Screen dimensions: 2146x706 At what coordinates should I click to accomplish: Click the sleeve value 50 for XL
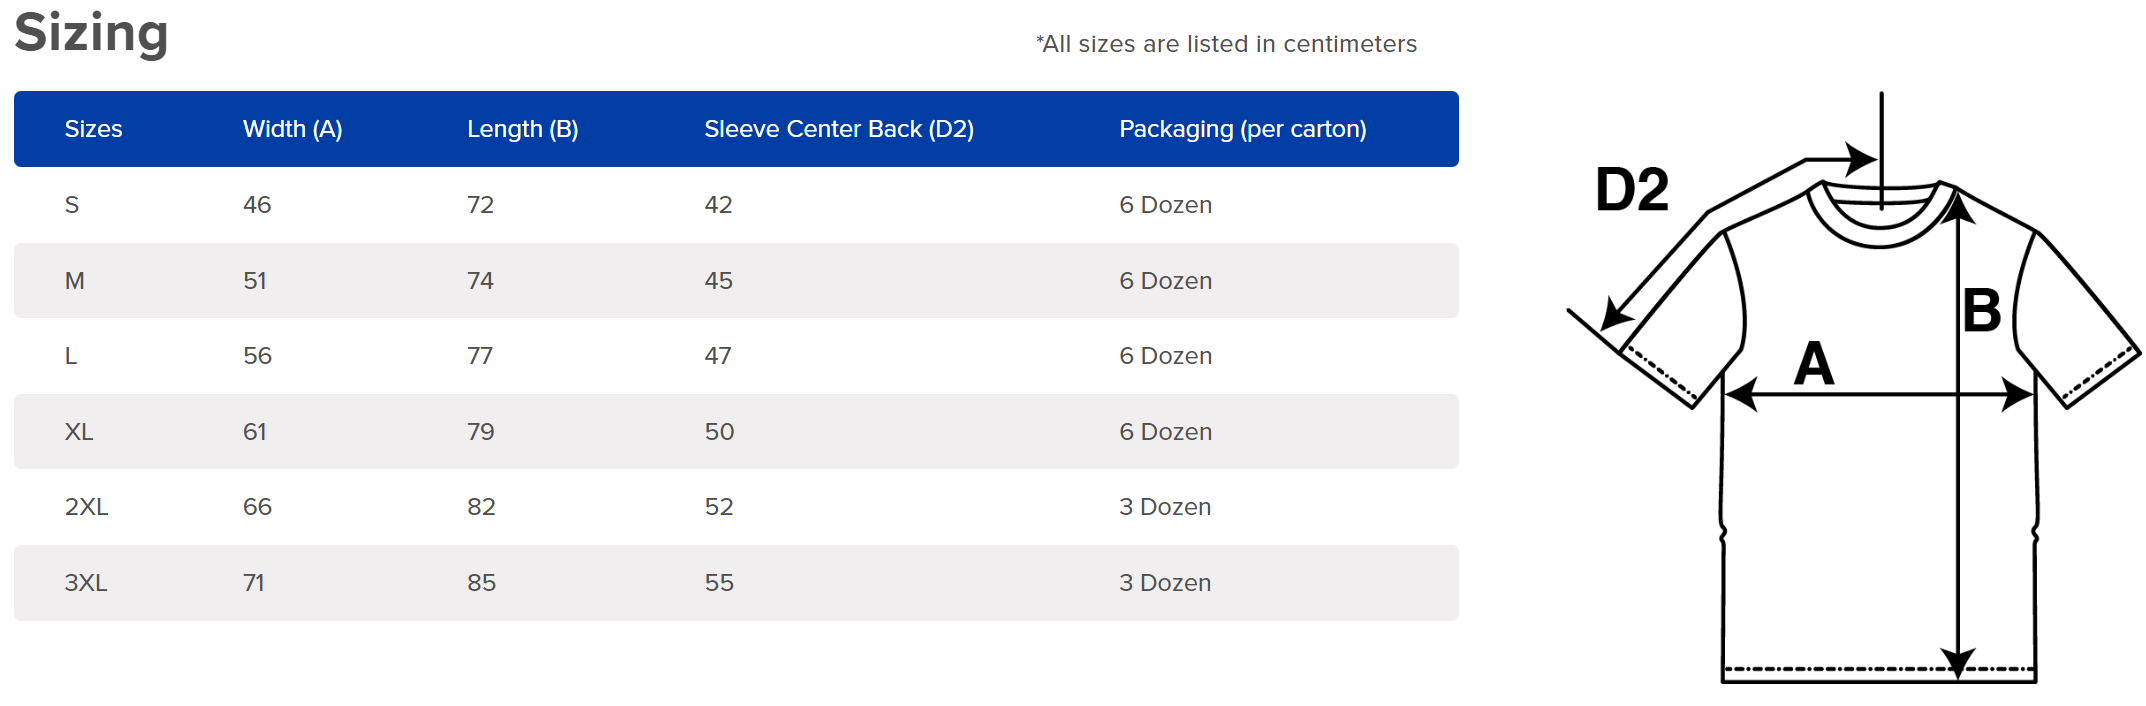coord(719,432)
